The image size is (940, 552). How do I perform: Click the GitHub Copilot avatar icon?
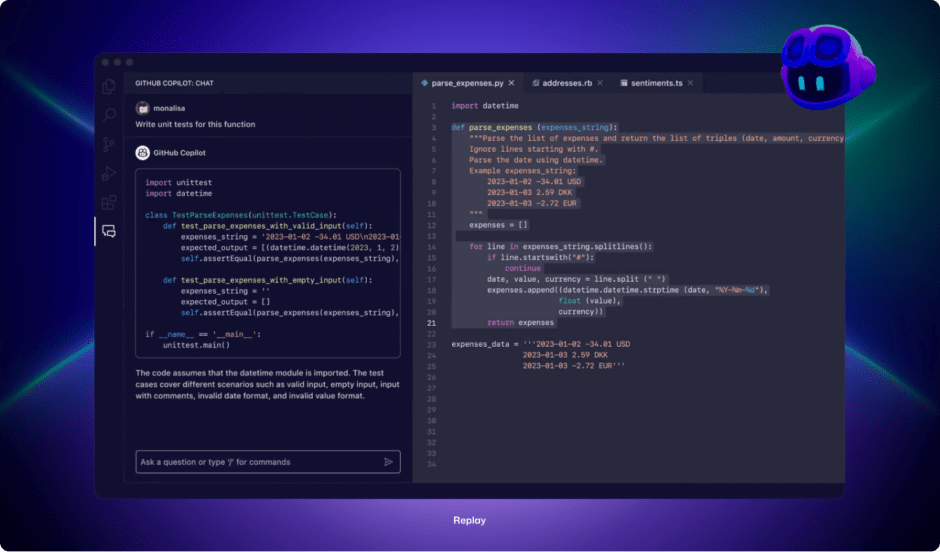tap(143, 153)
